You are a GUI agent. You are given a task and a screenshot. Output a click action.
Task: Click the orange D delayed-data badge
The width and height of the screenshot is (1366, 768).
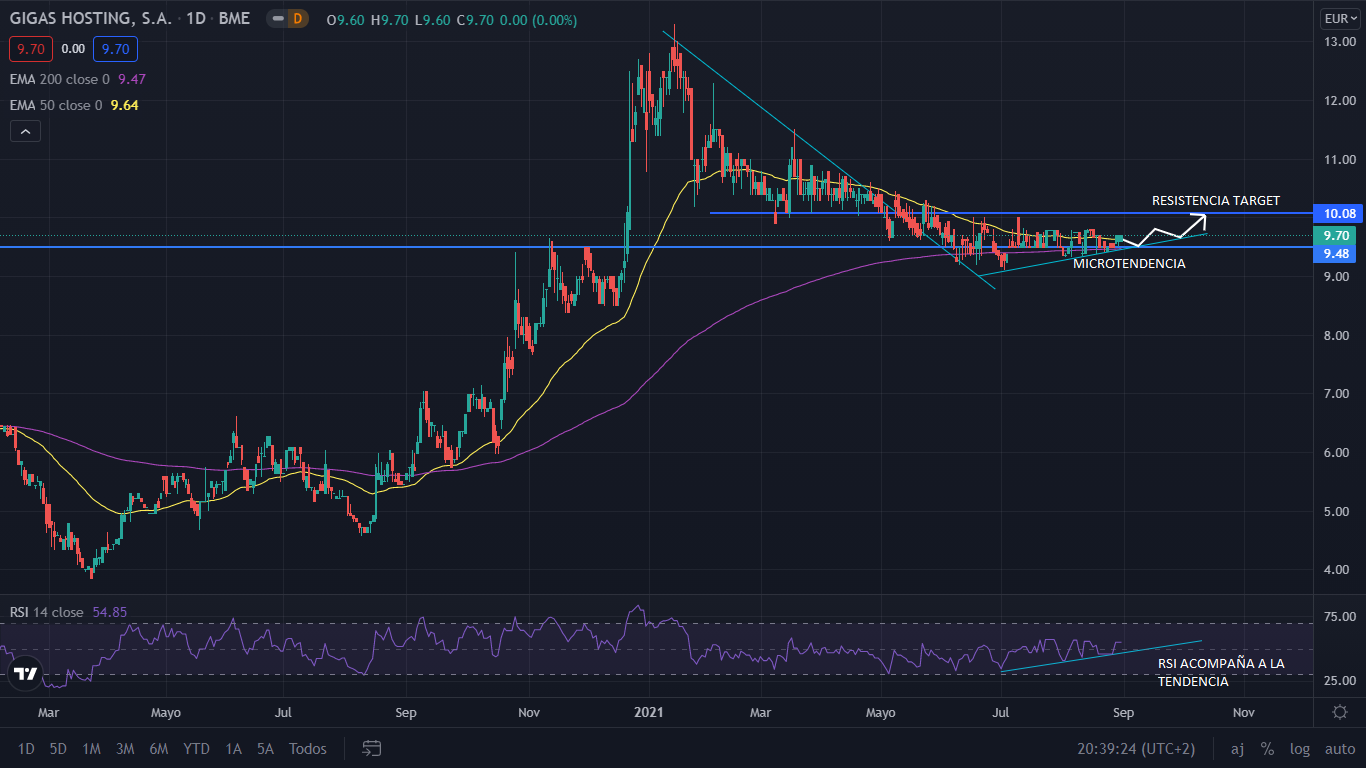(297, 19)
